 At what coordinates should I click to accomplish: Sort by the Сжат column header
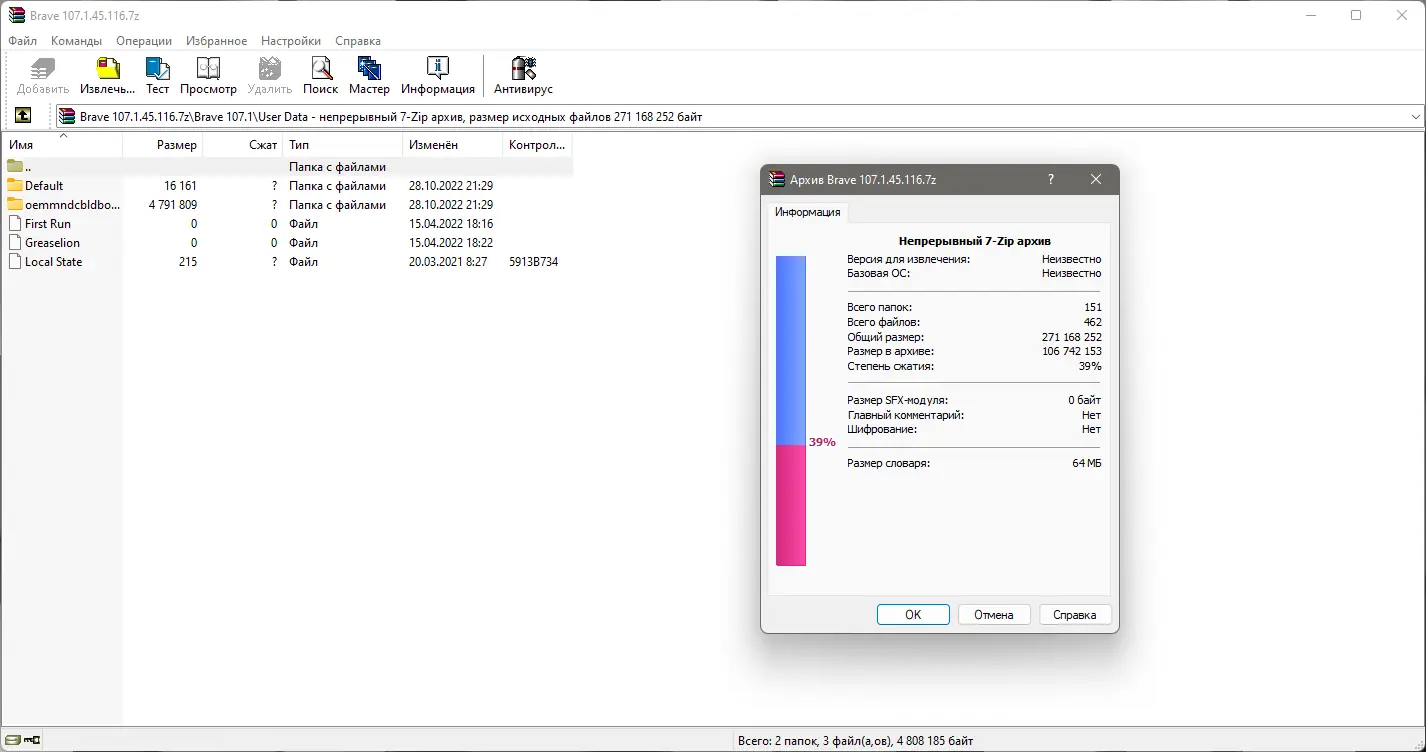pos(243,145)
